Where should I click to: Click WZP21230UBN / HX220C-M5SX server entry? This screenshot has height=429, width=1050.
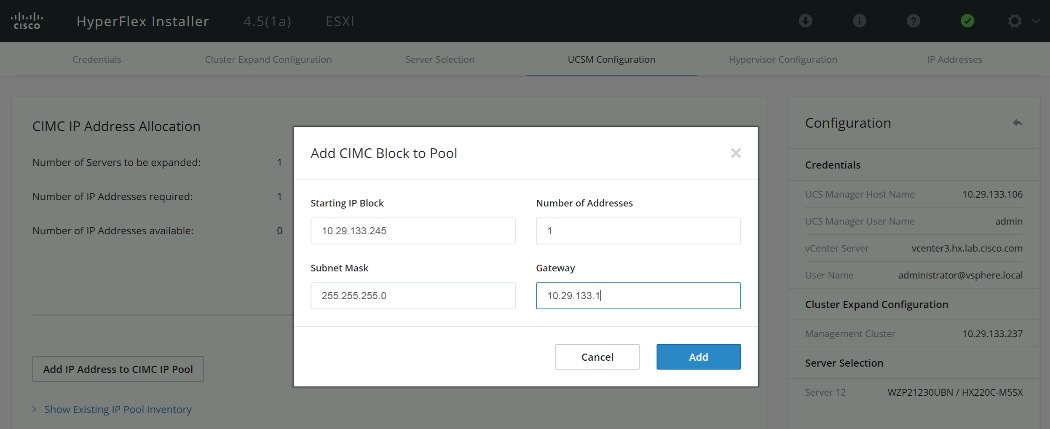[954, 392]
